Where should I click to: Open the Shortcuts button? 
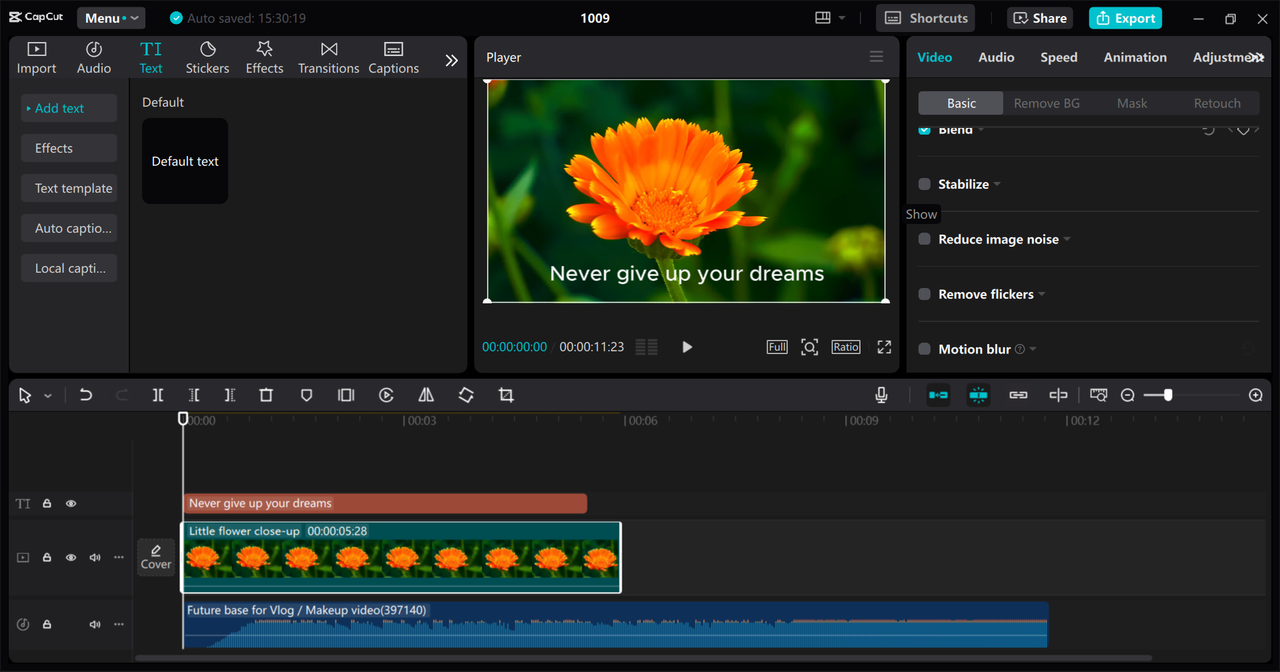(x=927, y=18)
